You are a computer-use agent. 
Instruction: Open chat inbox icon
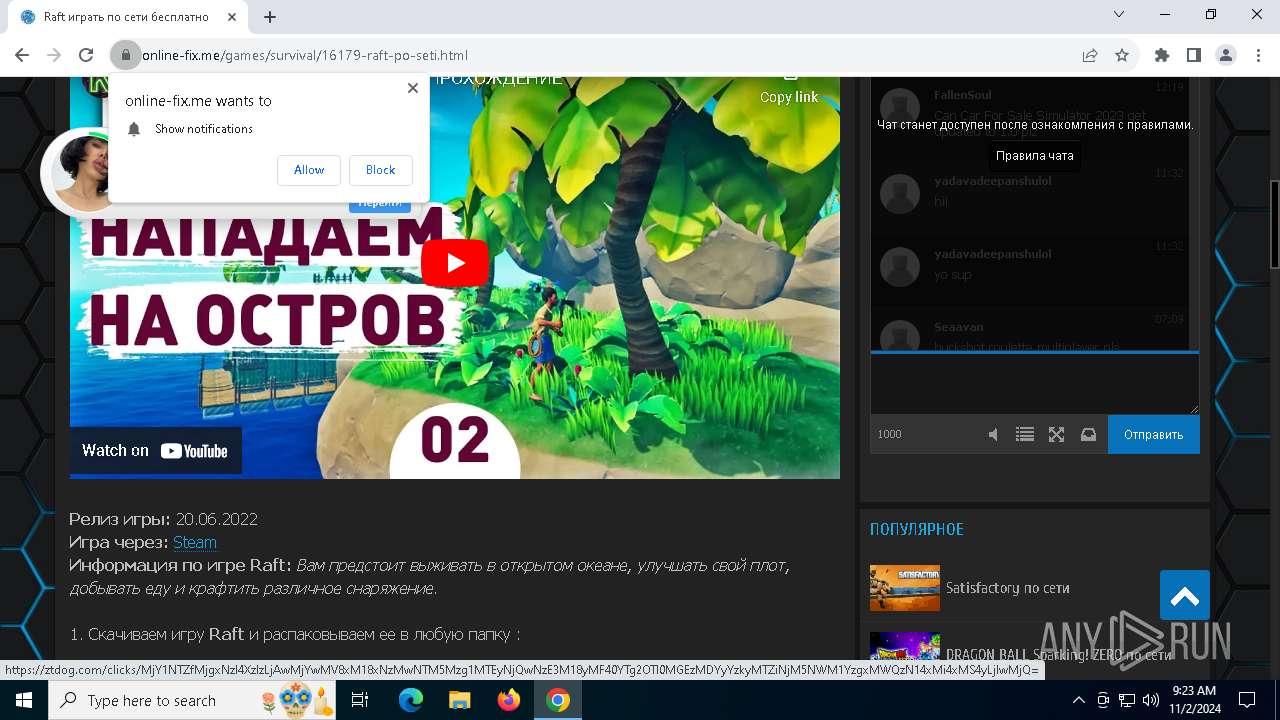(1089, 435)
